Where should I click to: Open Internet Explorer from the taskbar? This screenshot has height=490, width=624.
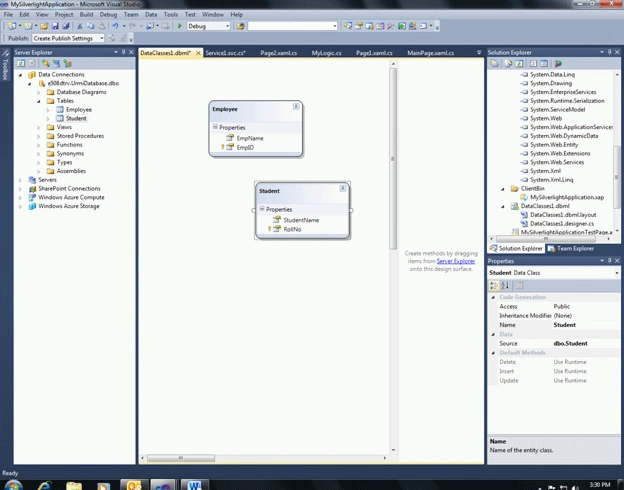pyautogui.click(x=44, y=485)
